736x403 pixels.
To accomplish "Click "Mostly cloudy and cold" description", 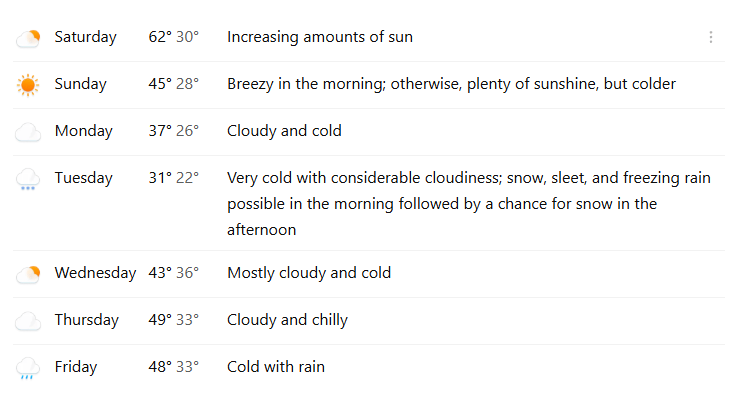I will click(x=309, y=273).
